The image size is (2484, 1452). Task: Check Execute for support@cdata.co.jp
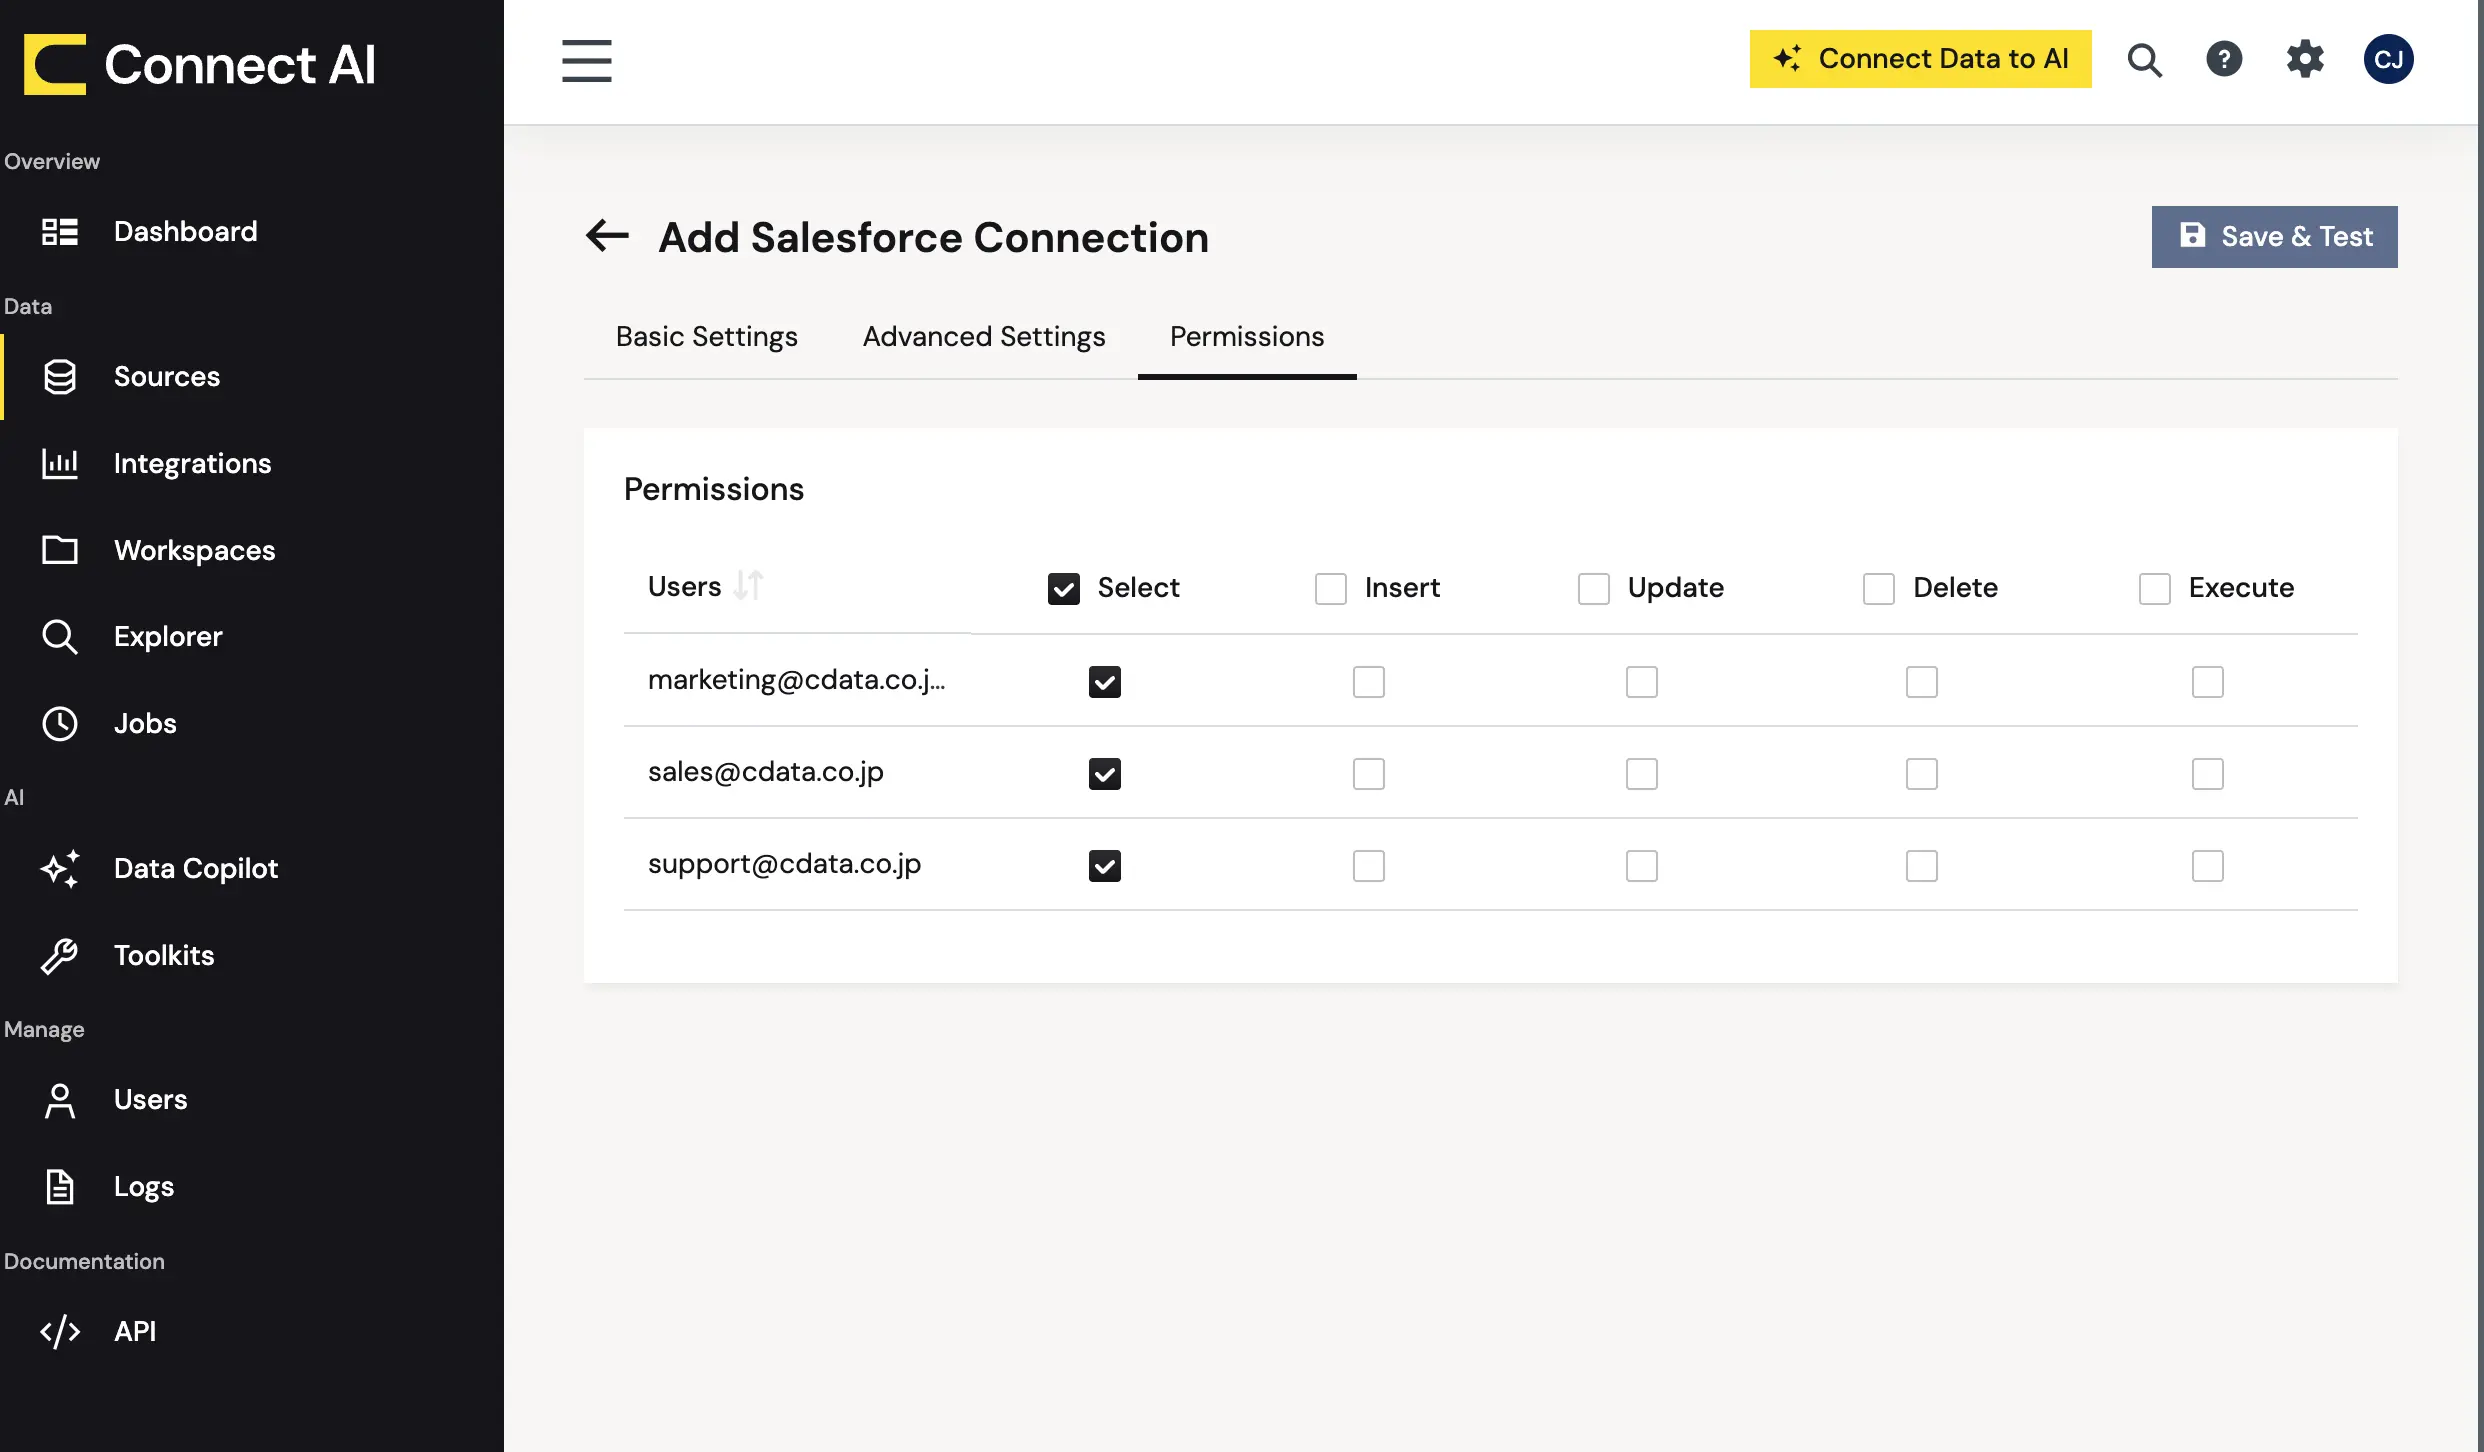click(x=2208, y=866)
